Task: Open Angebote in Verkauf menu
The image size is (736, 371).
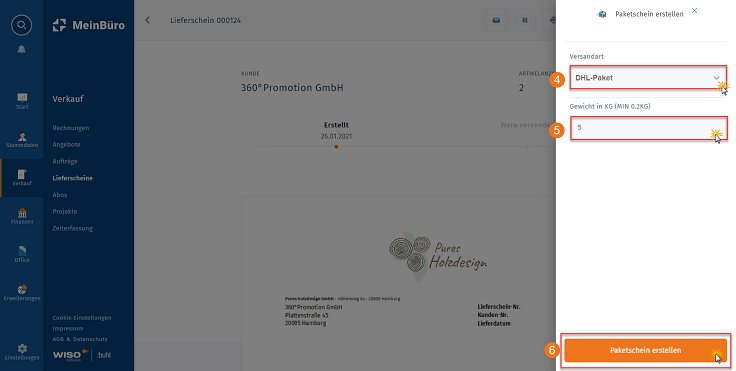Action: point(67,145)
